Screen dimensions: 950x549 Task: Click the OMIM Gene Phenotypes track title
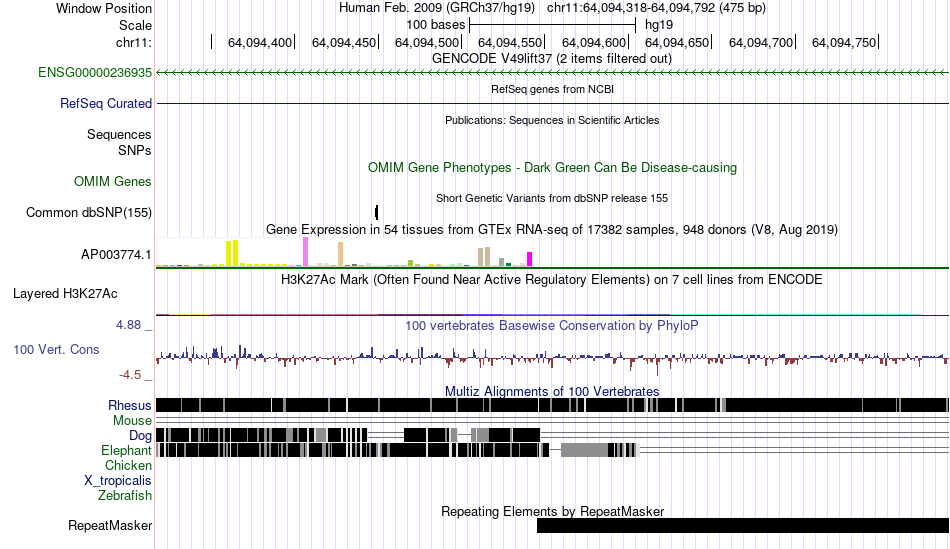coord(552,167)
